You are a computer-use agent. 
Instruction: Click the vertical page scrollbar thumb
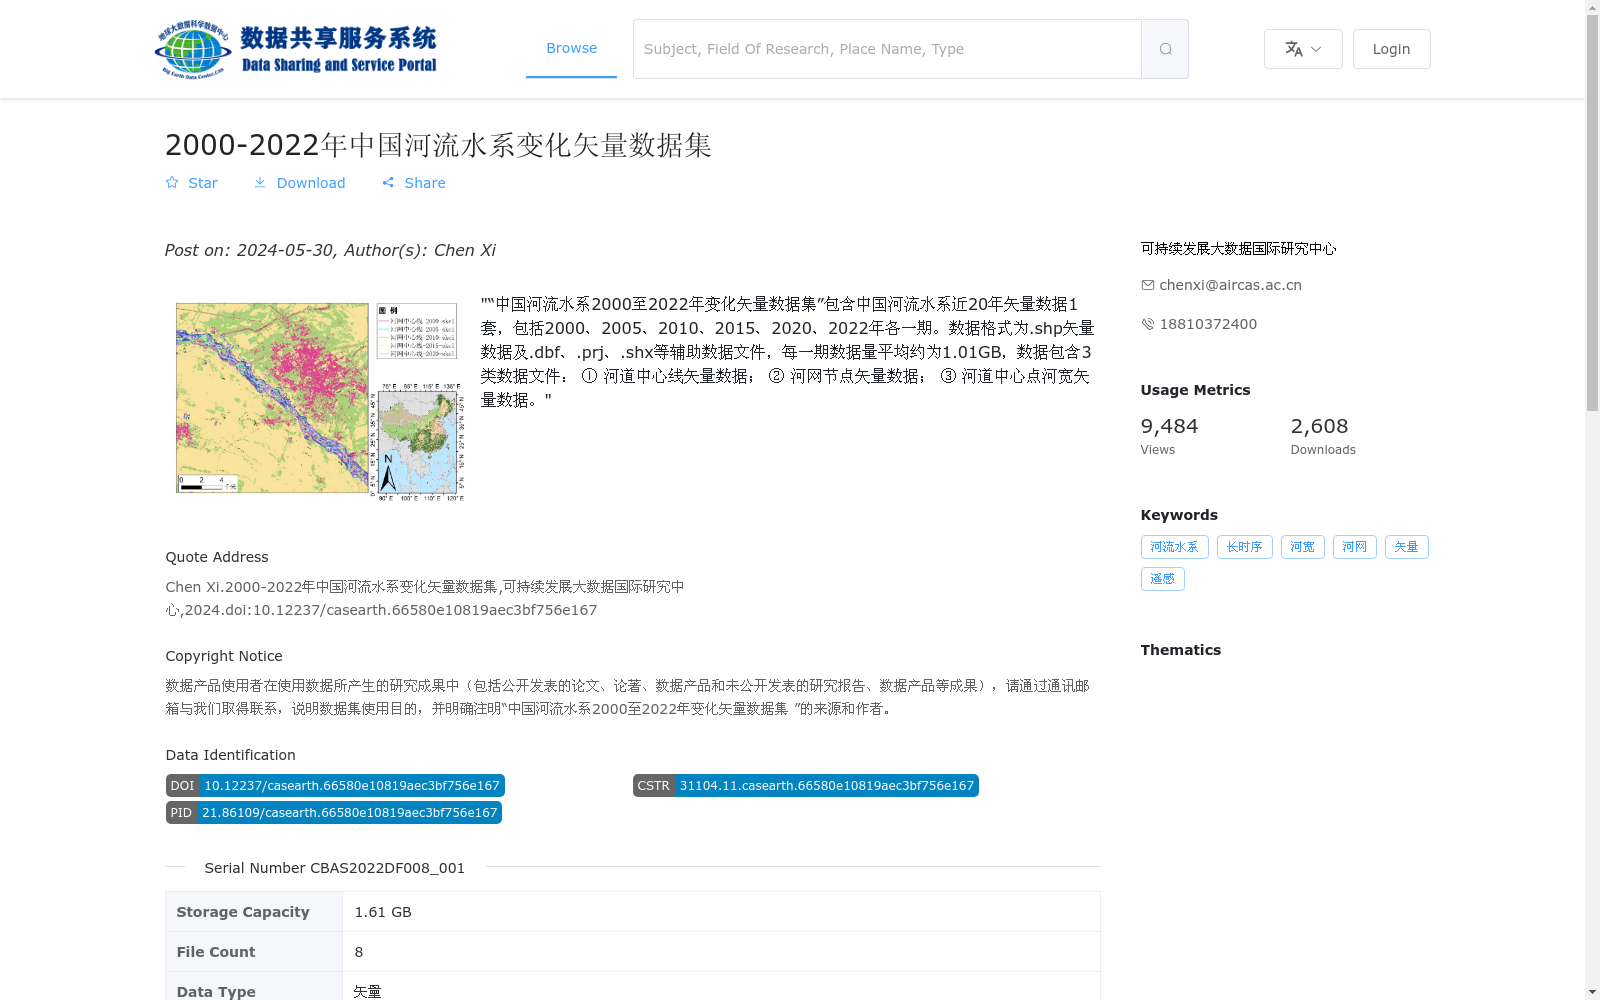[1592, 213]
